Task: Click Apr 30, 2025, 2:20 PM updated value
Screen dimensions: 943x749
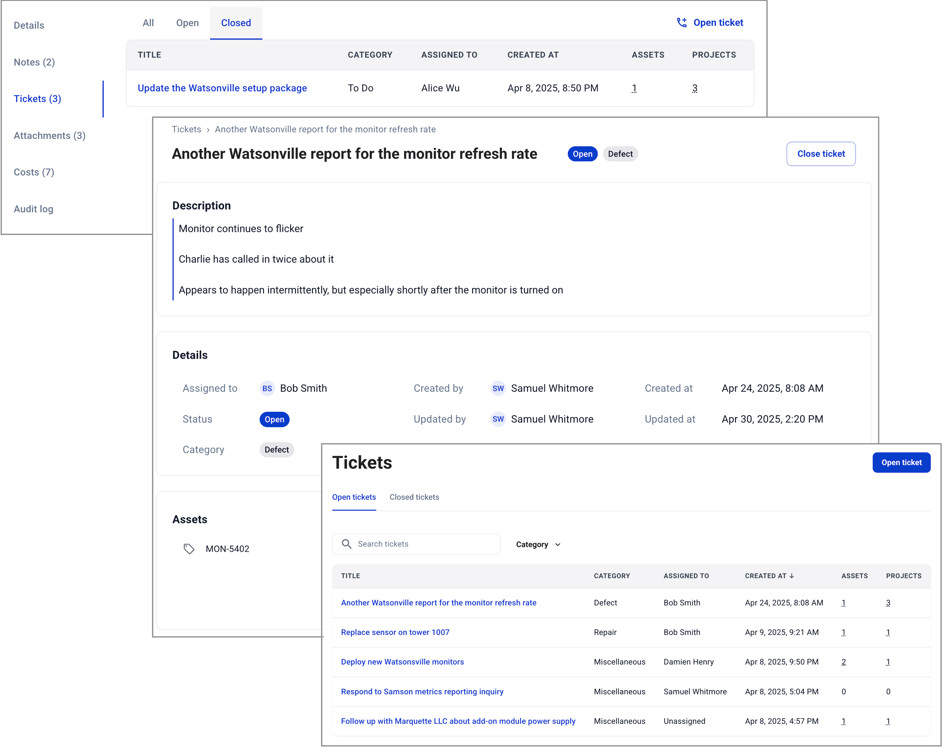Action: click(x=772, y=419)
